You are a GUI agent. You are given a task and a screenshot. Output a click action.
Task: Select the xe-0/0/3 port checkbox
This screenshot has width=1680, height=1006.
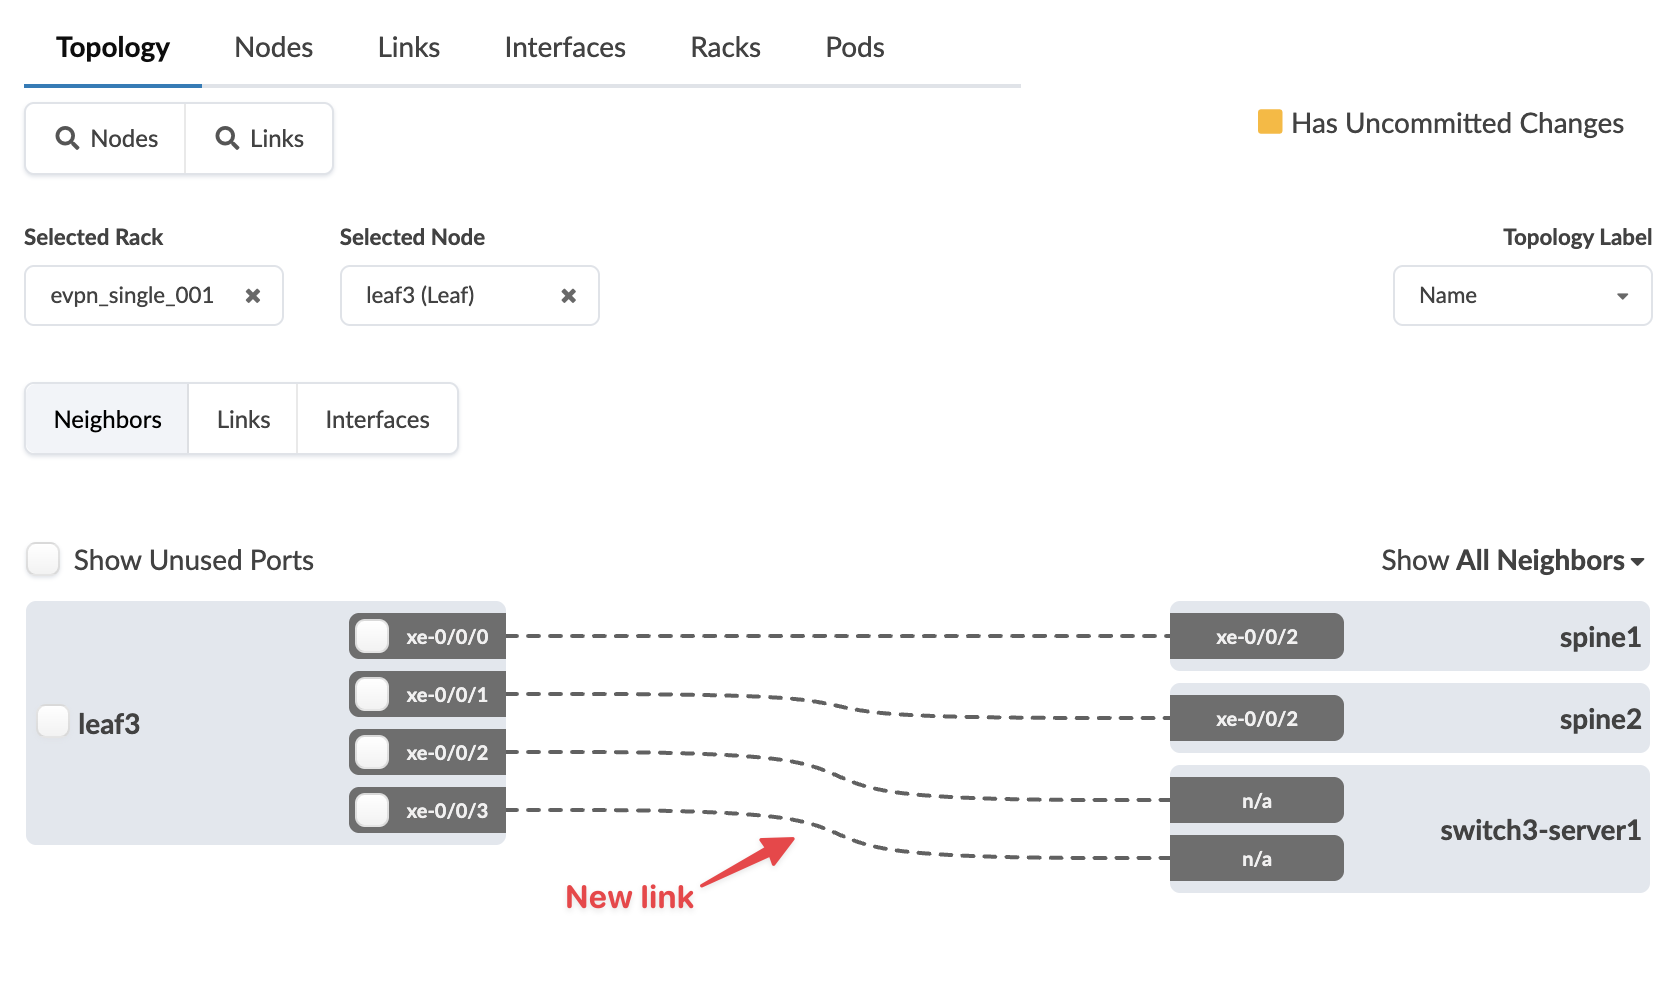(372, 810)
